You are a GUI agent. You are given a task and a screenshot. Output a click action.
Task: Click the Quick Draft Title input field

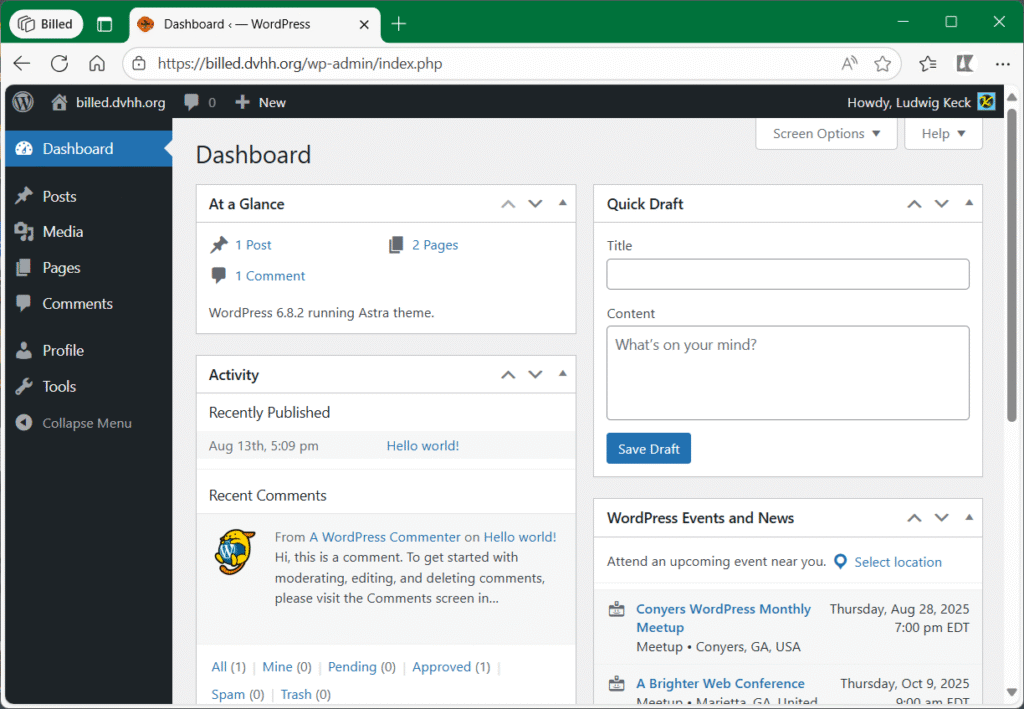(787, 274)
